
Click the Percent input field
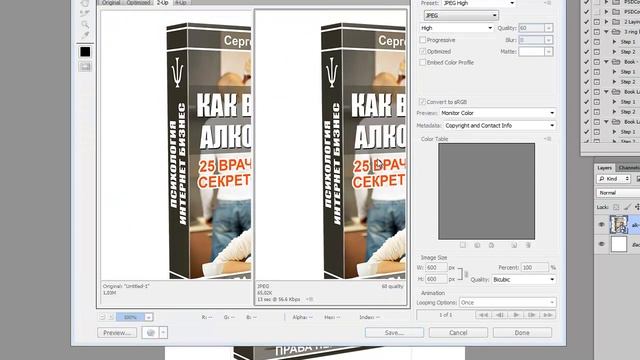(x=535, y=267)
